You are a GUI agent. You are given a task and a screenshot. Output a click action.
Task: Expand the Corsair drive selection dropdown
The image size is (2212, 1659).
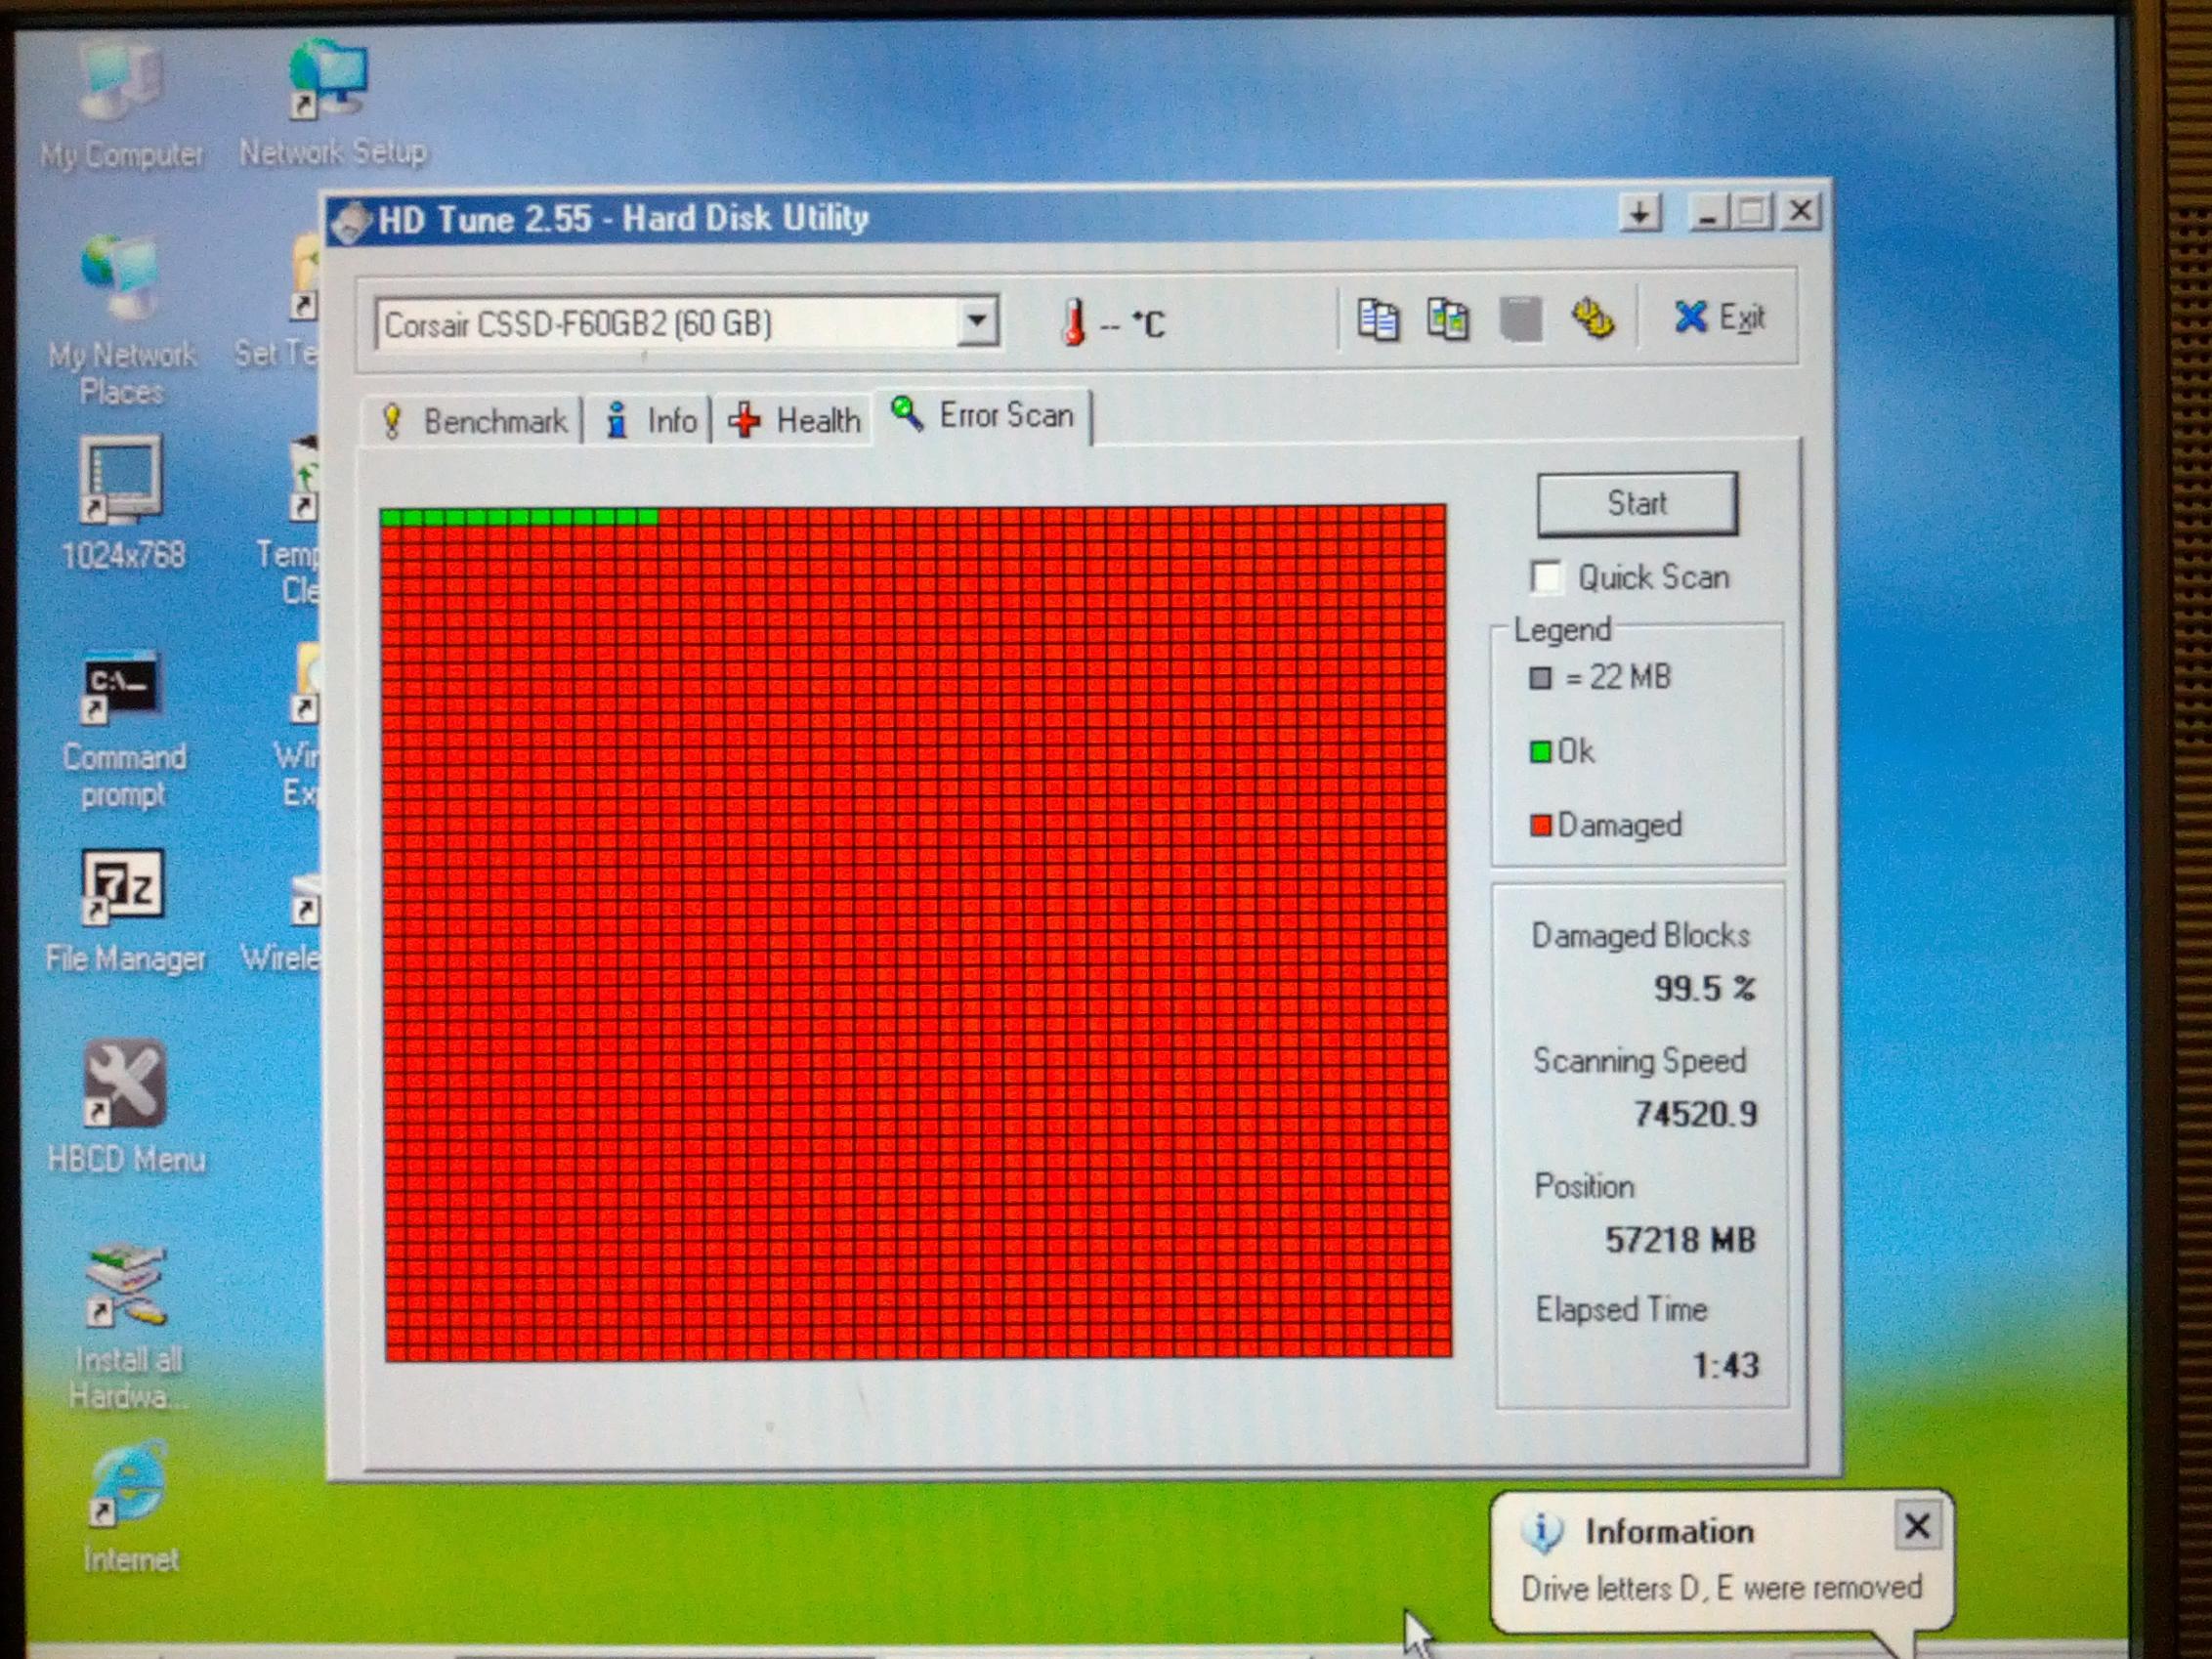[x=977, y=322]
